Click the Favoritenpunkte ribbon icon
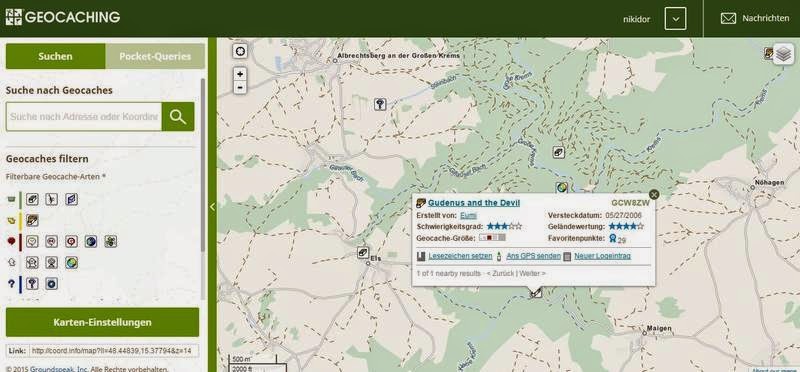This screenshot has height=372, width=800. [612, 238]
